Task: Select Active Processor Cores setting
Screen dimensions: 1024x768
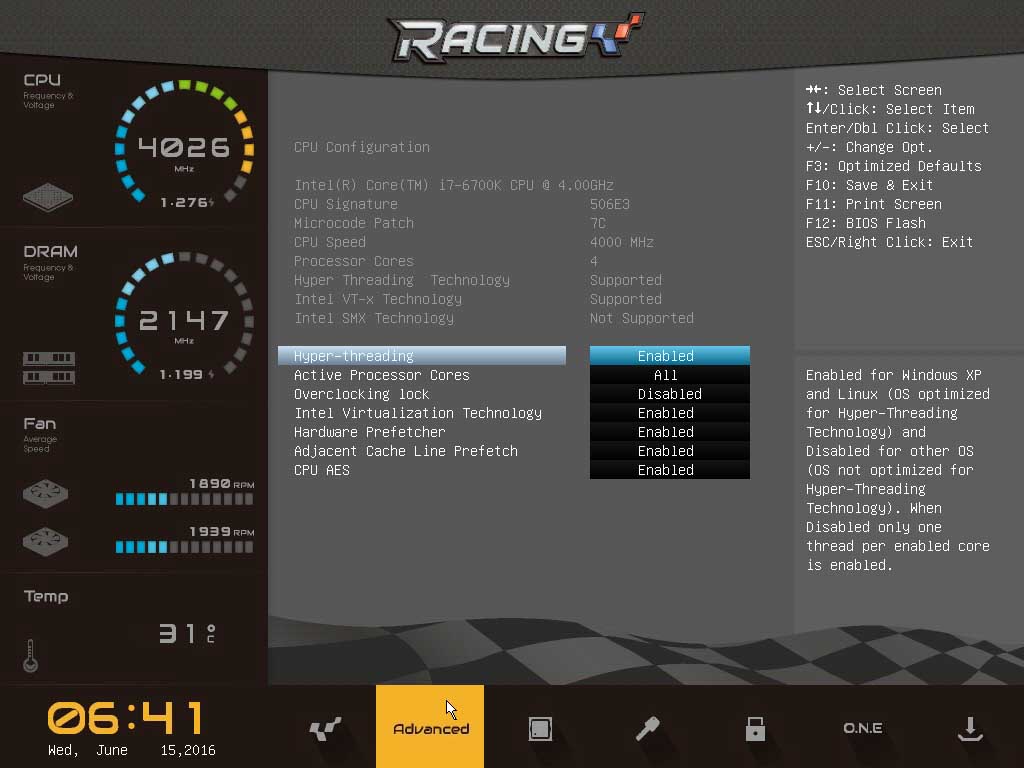Action: 381,375
